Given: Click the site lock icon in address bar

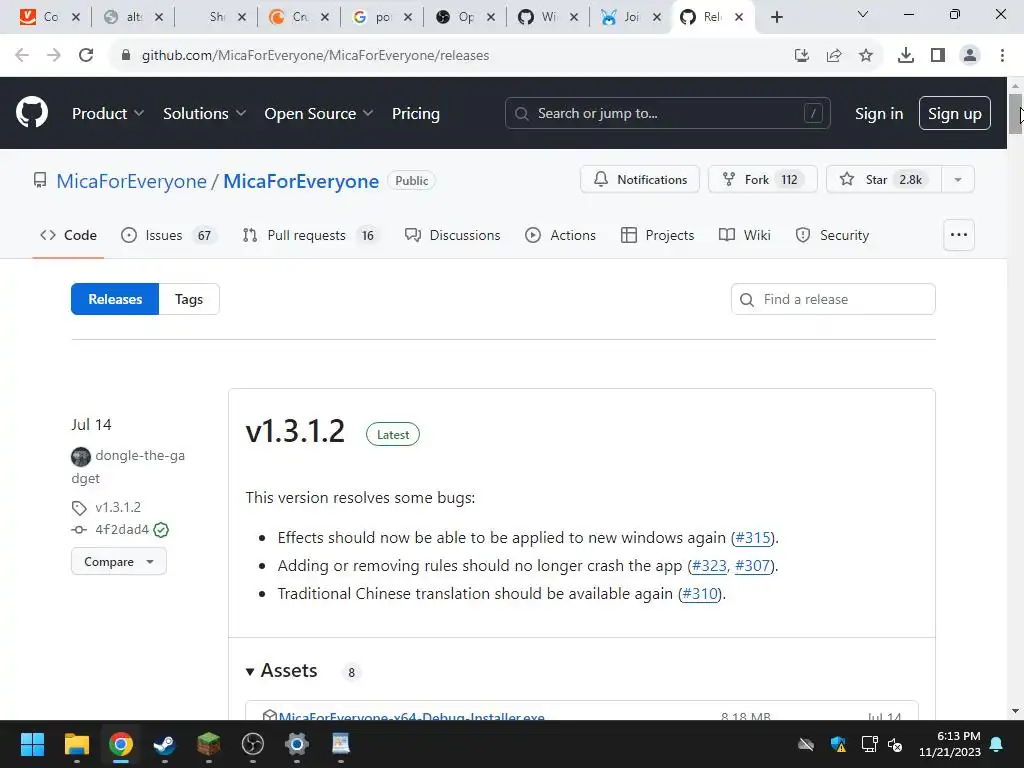Looking at the screenshot, I should [x=126, y=56].
